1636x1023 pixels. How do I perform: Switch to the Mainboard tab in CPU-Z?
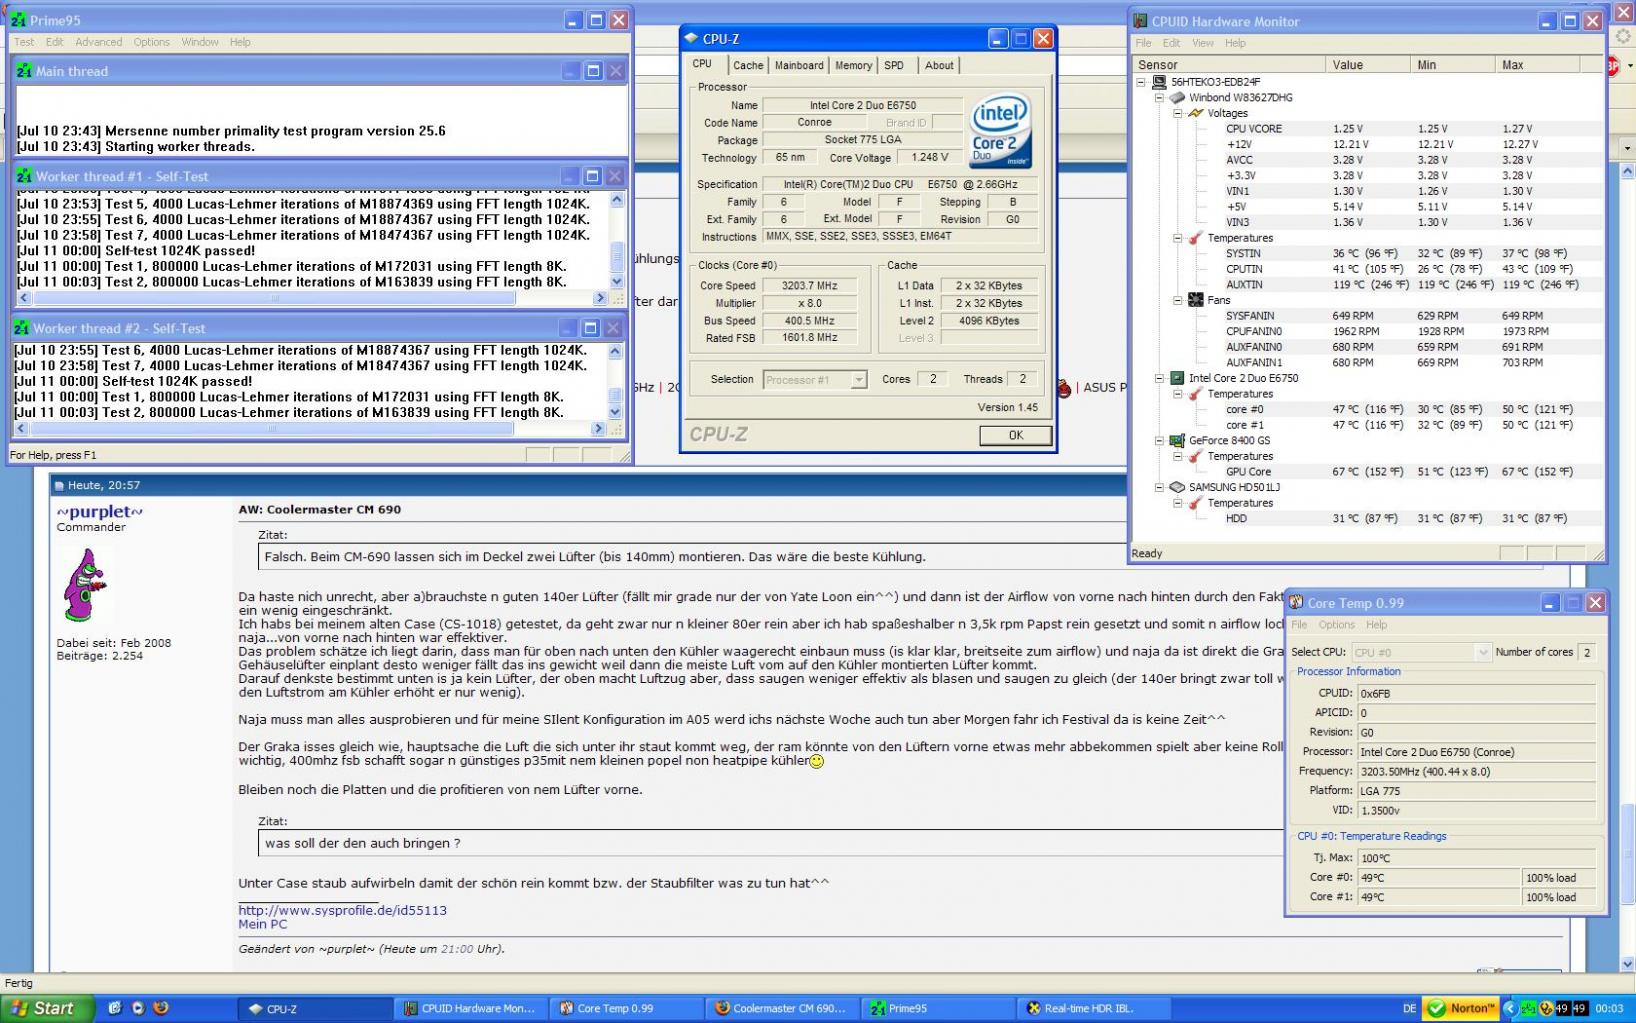(x=799, y=65)
